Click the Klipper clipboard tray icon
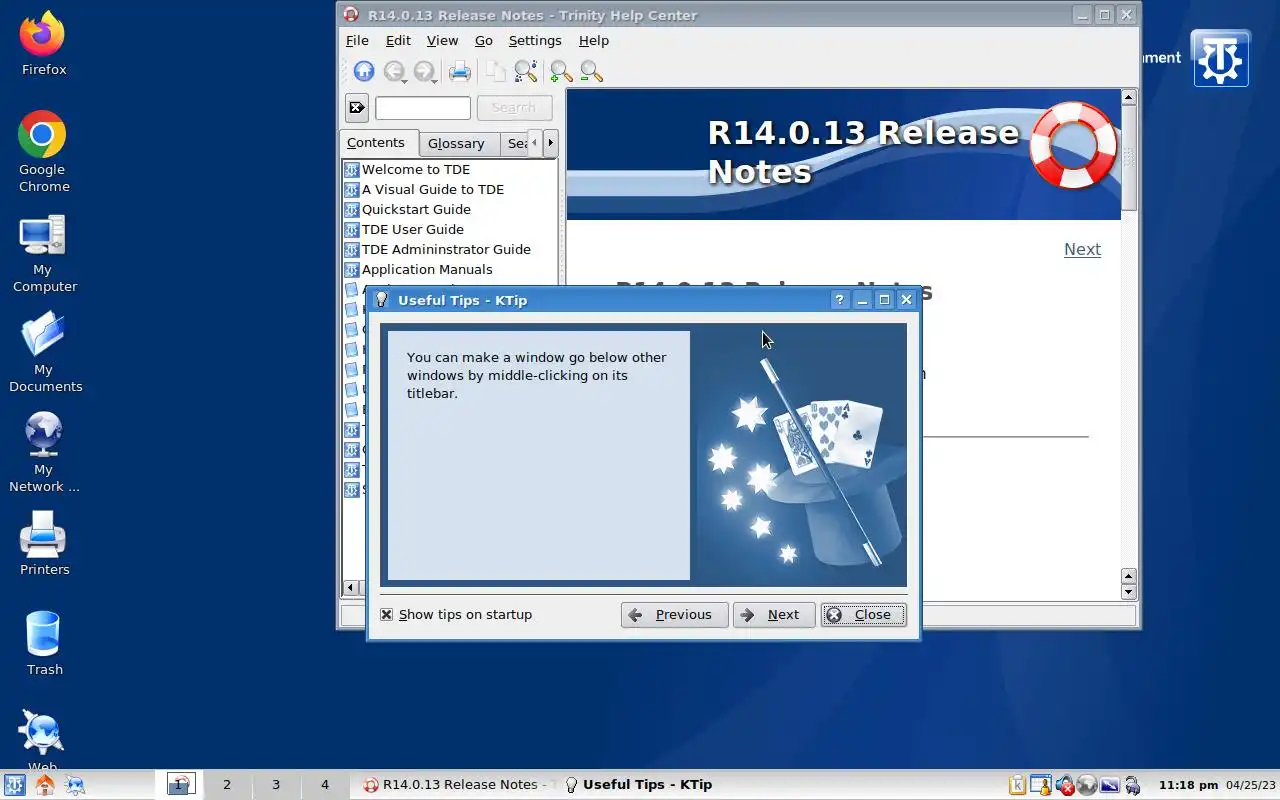The height and width of the screenshot is (800, 1280). tap(1017, 785)
